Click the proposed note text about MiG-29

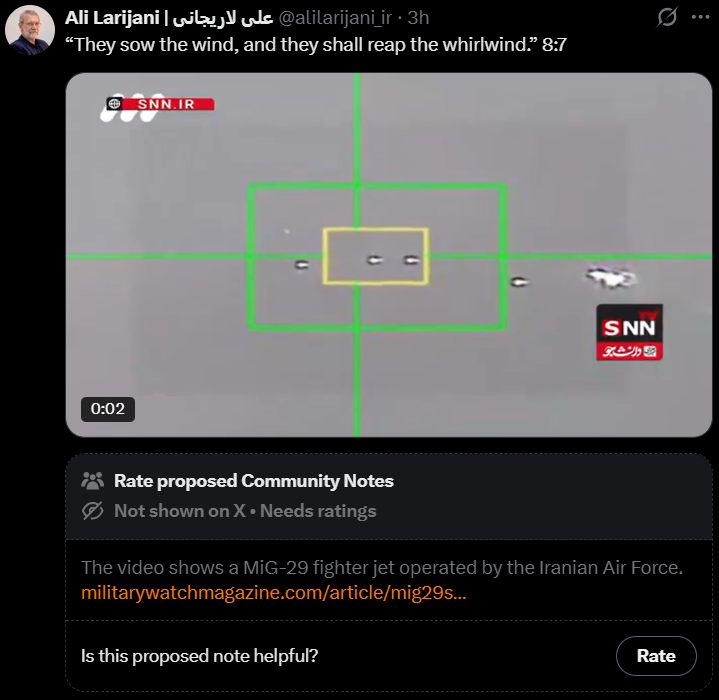click(382, 568)
